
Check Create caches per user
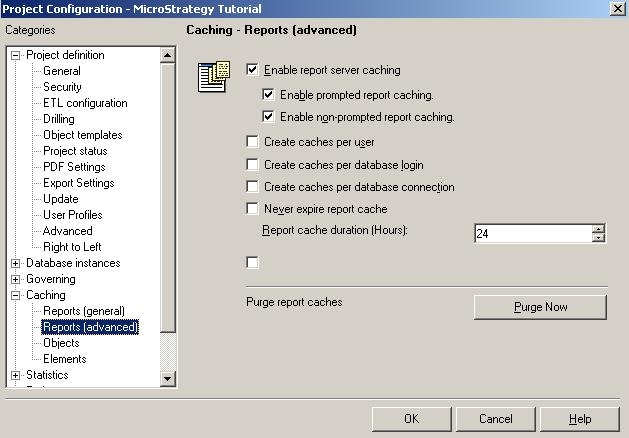tap(252, 141)
